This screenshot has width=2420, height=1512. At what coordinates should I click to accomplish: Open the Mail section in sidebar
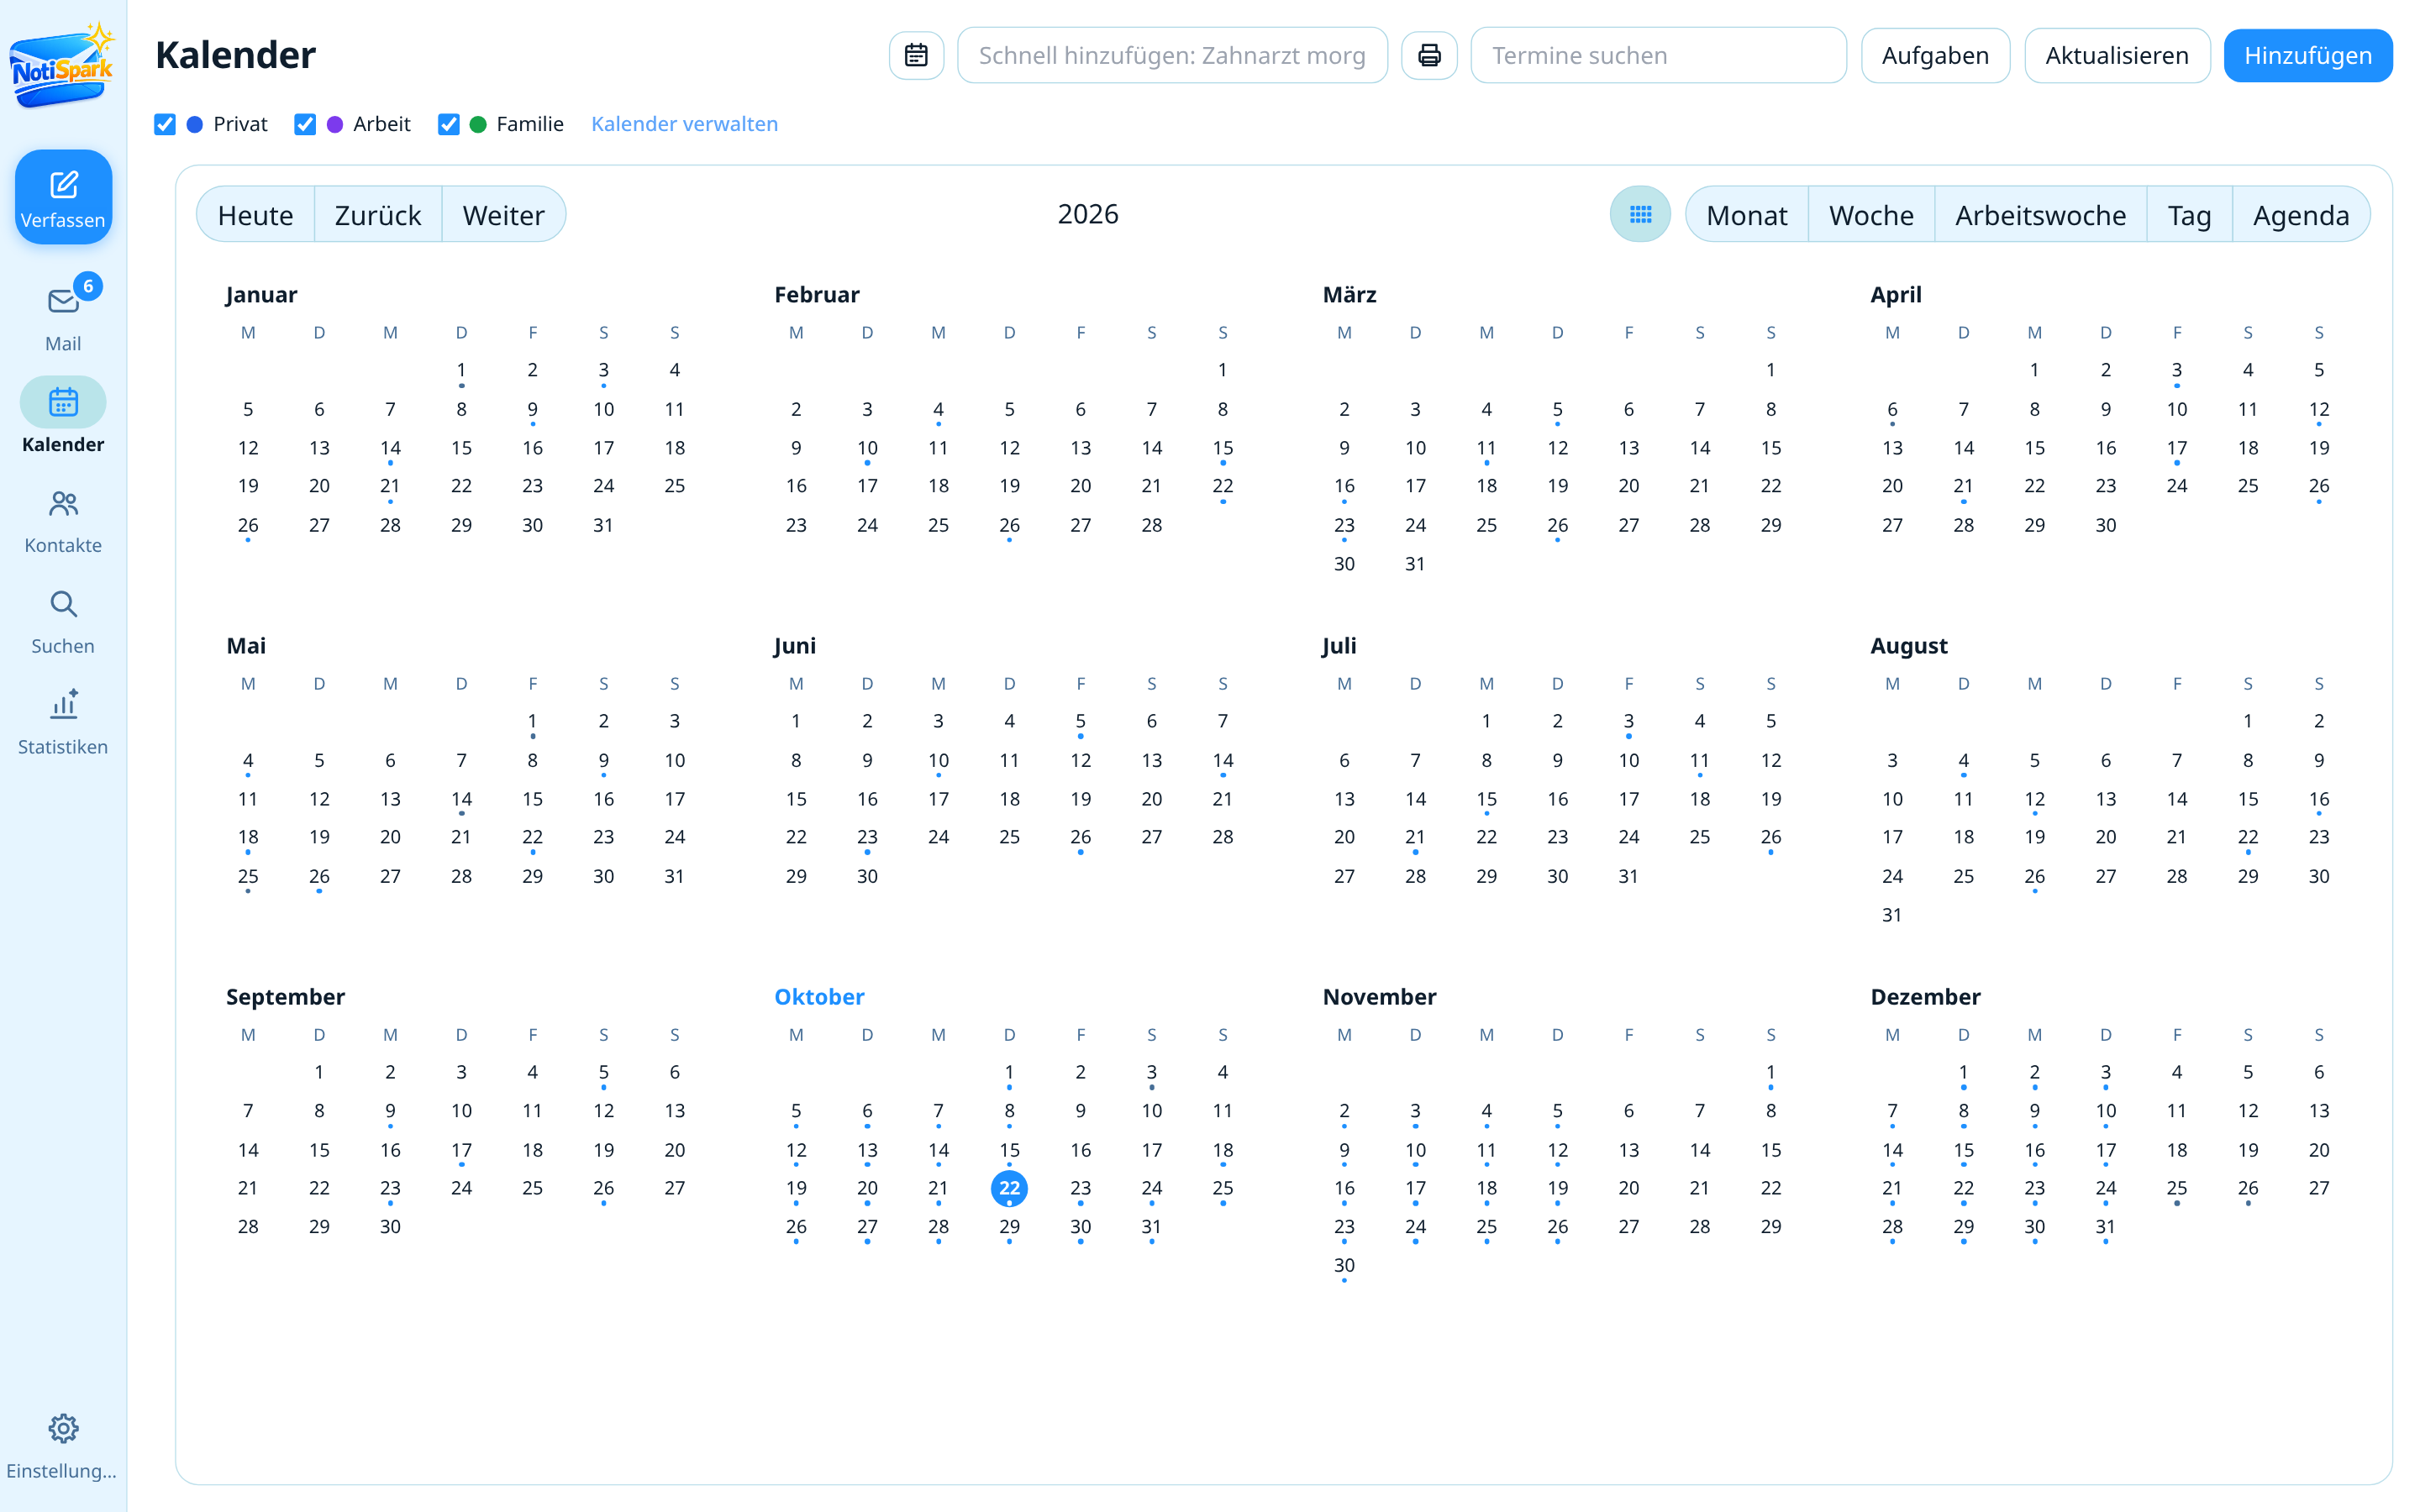tap(63, 314)
